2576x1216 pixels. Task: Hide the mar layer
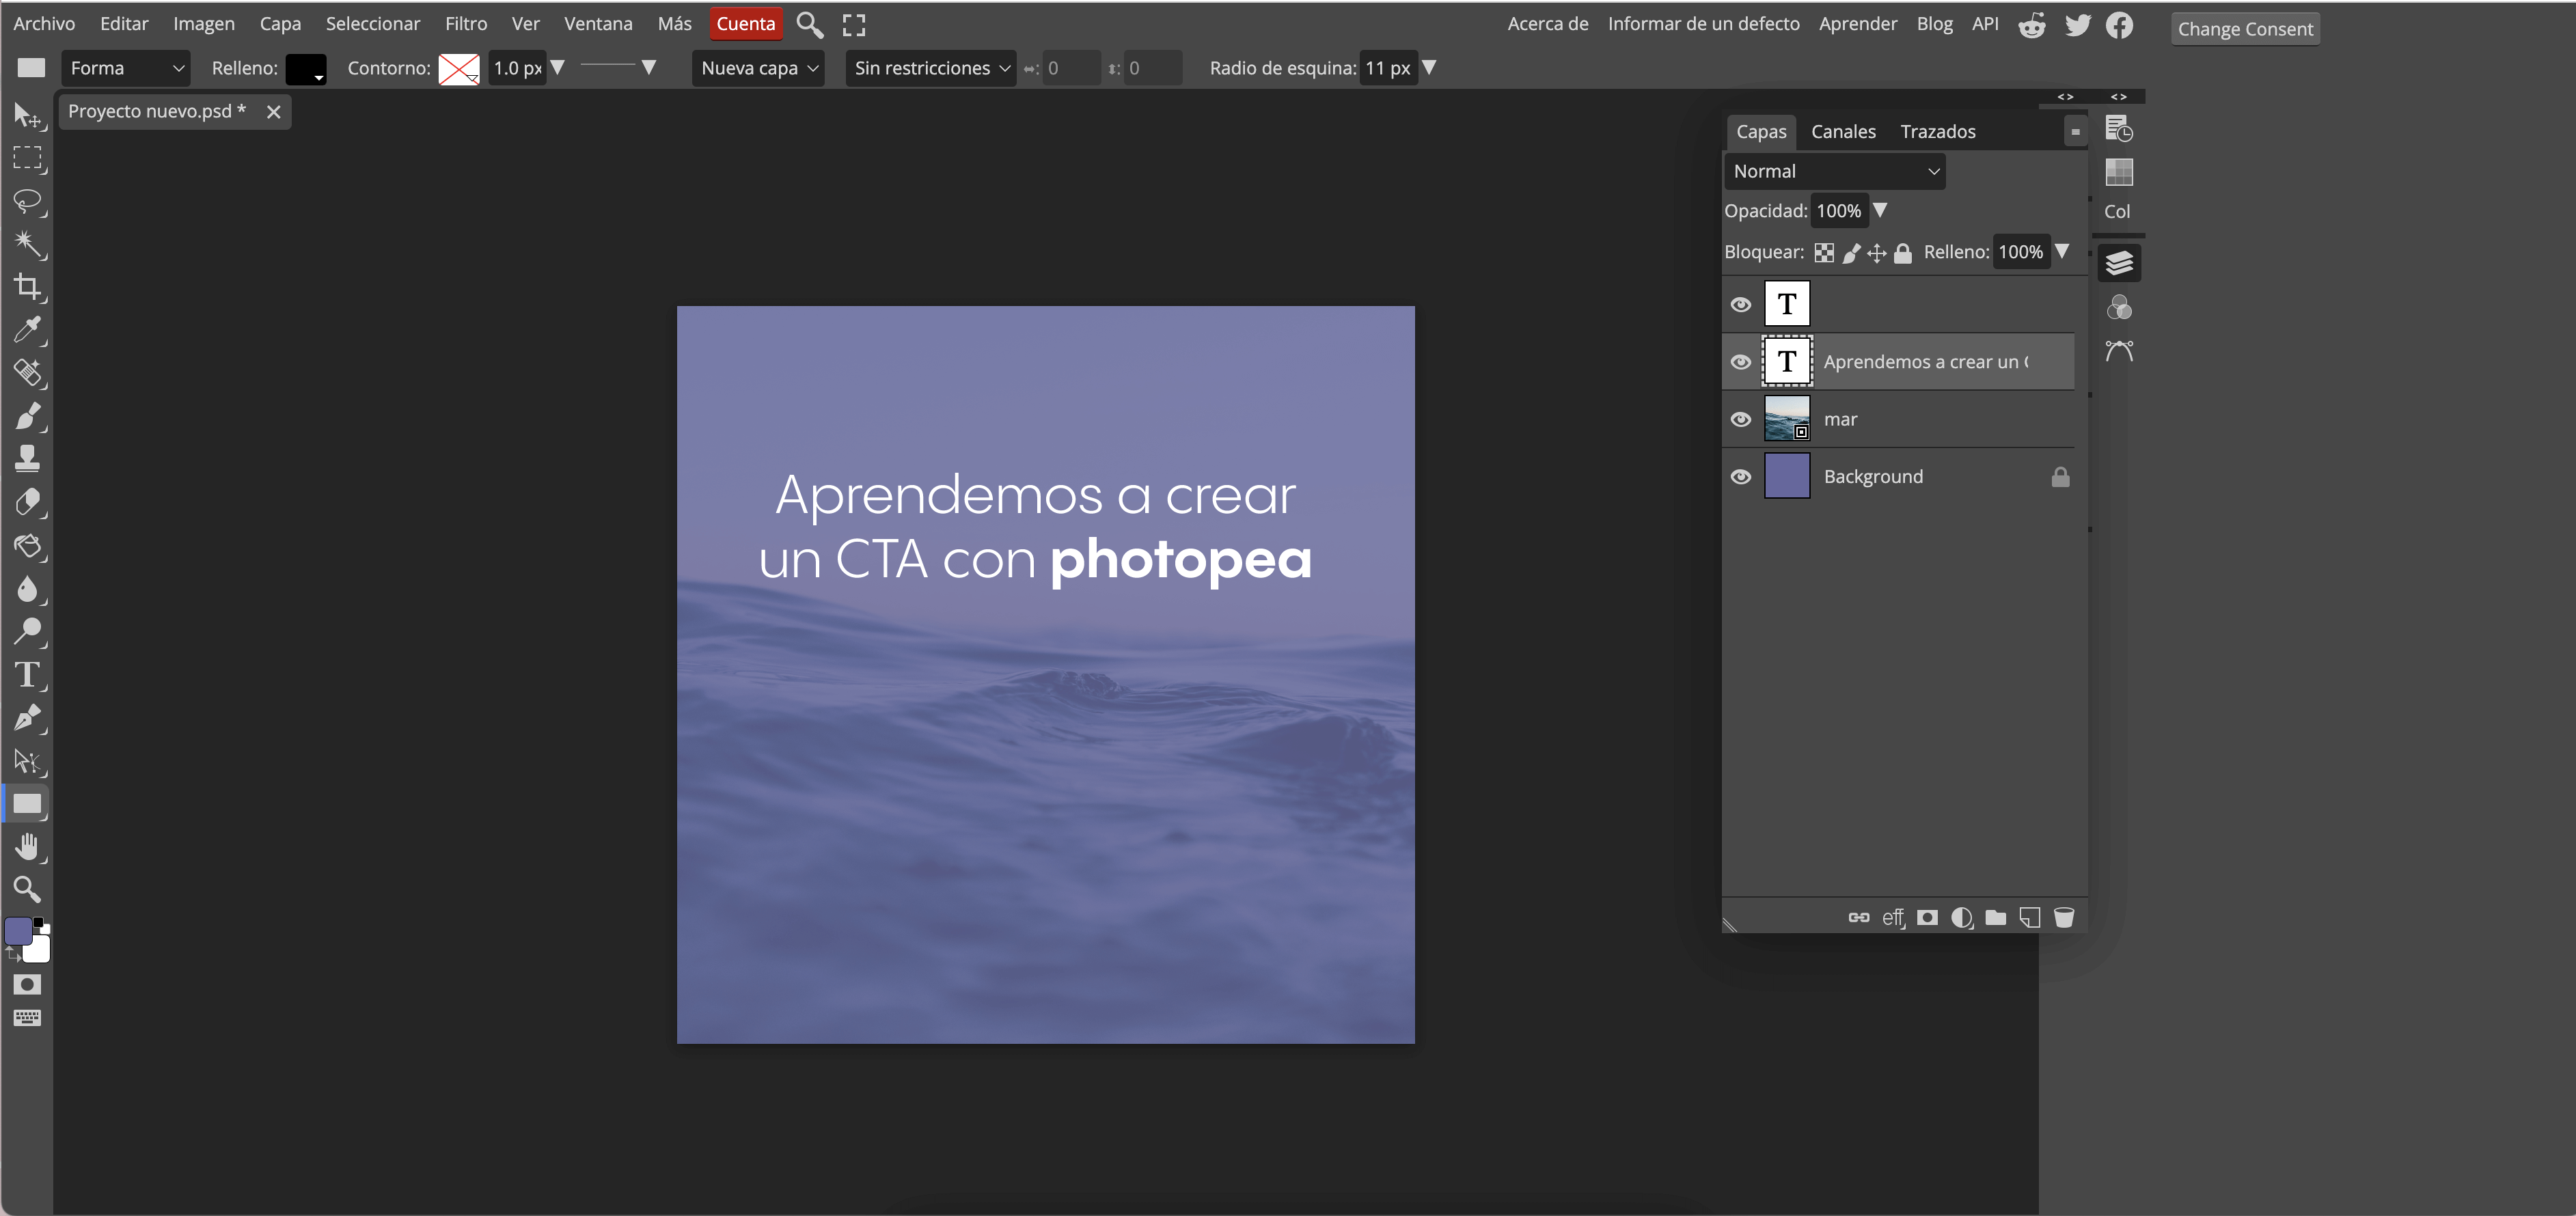click(1740, 419)
